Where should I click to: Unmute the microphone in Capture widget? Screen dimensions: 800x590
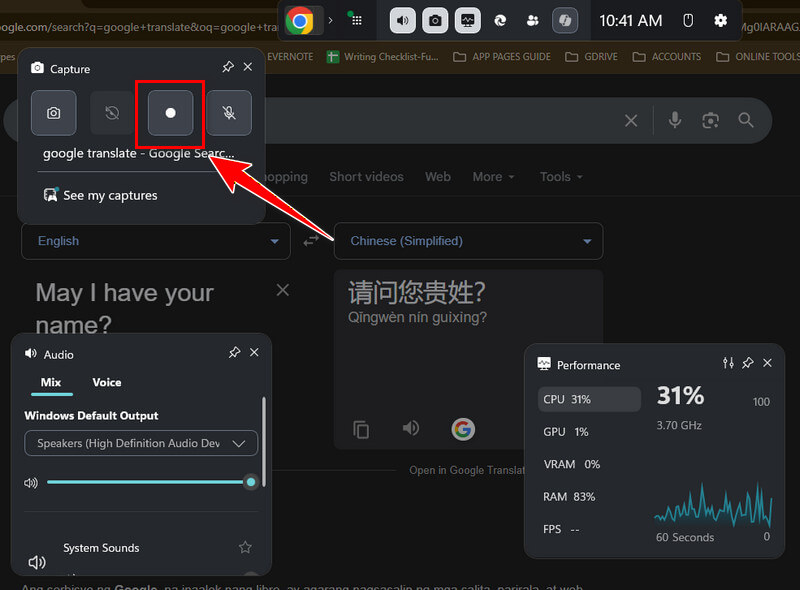[229, 112]
